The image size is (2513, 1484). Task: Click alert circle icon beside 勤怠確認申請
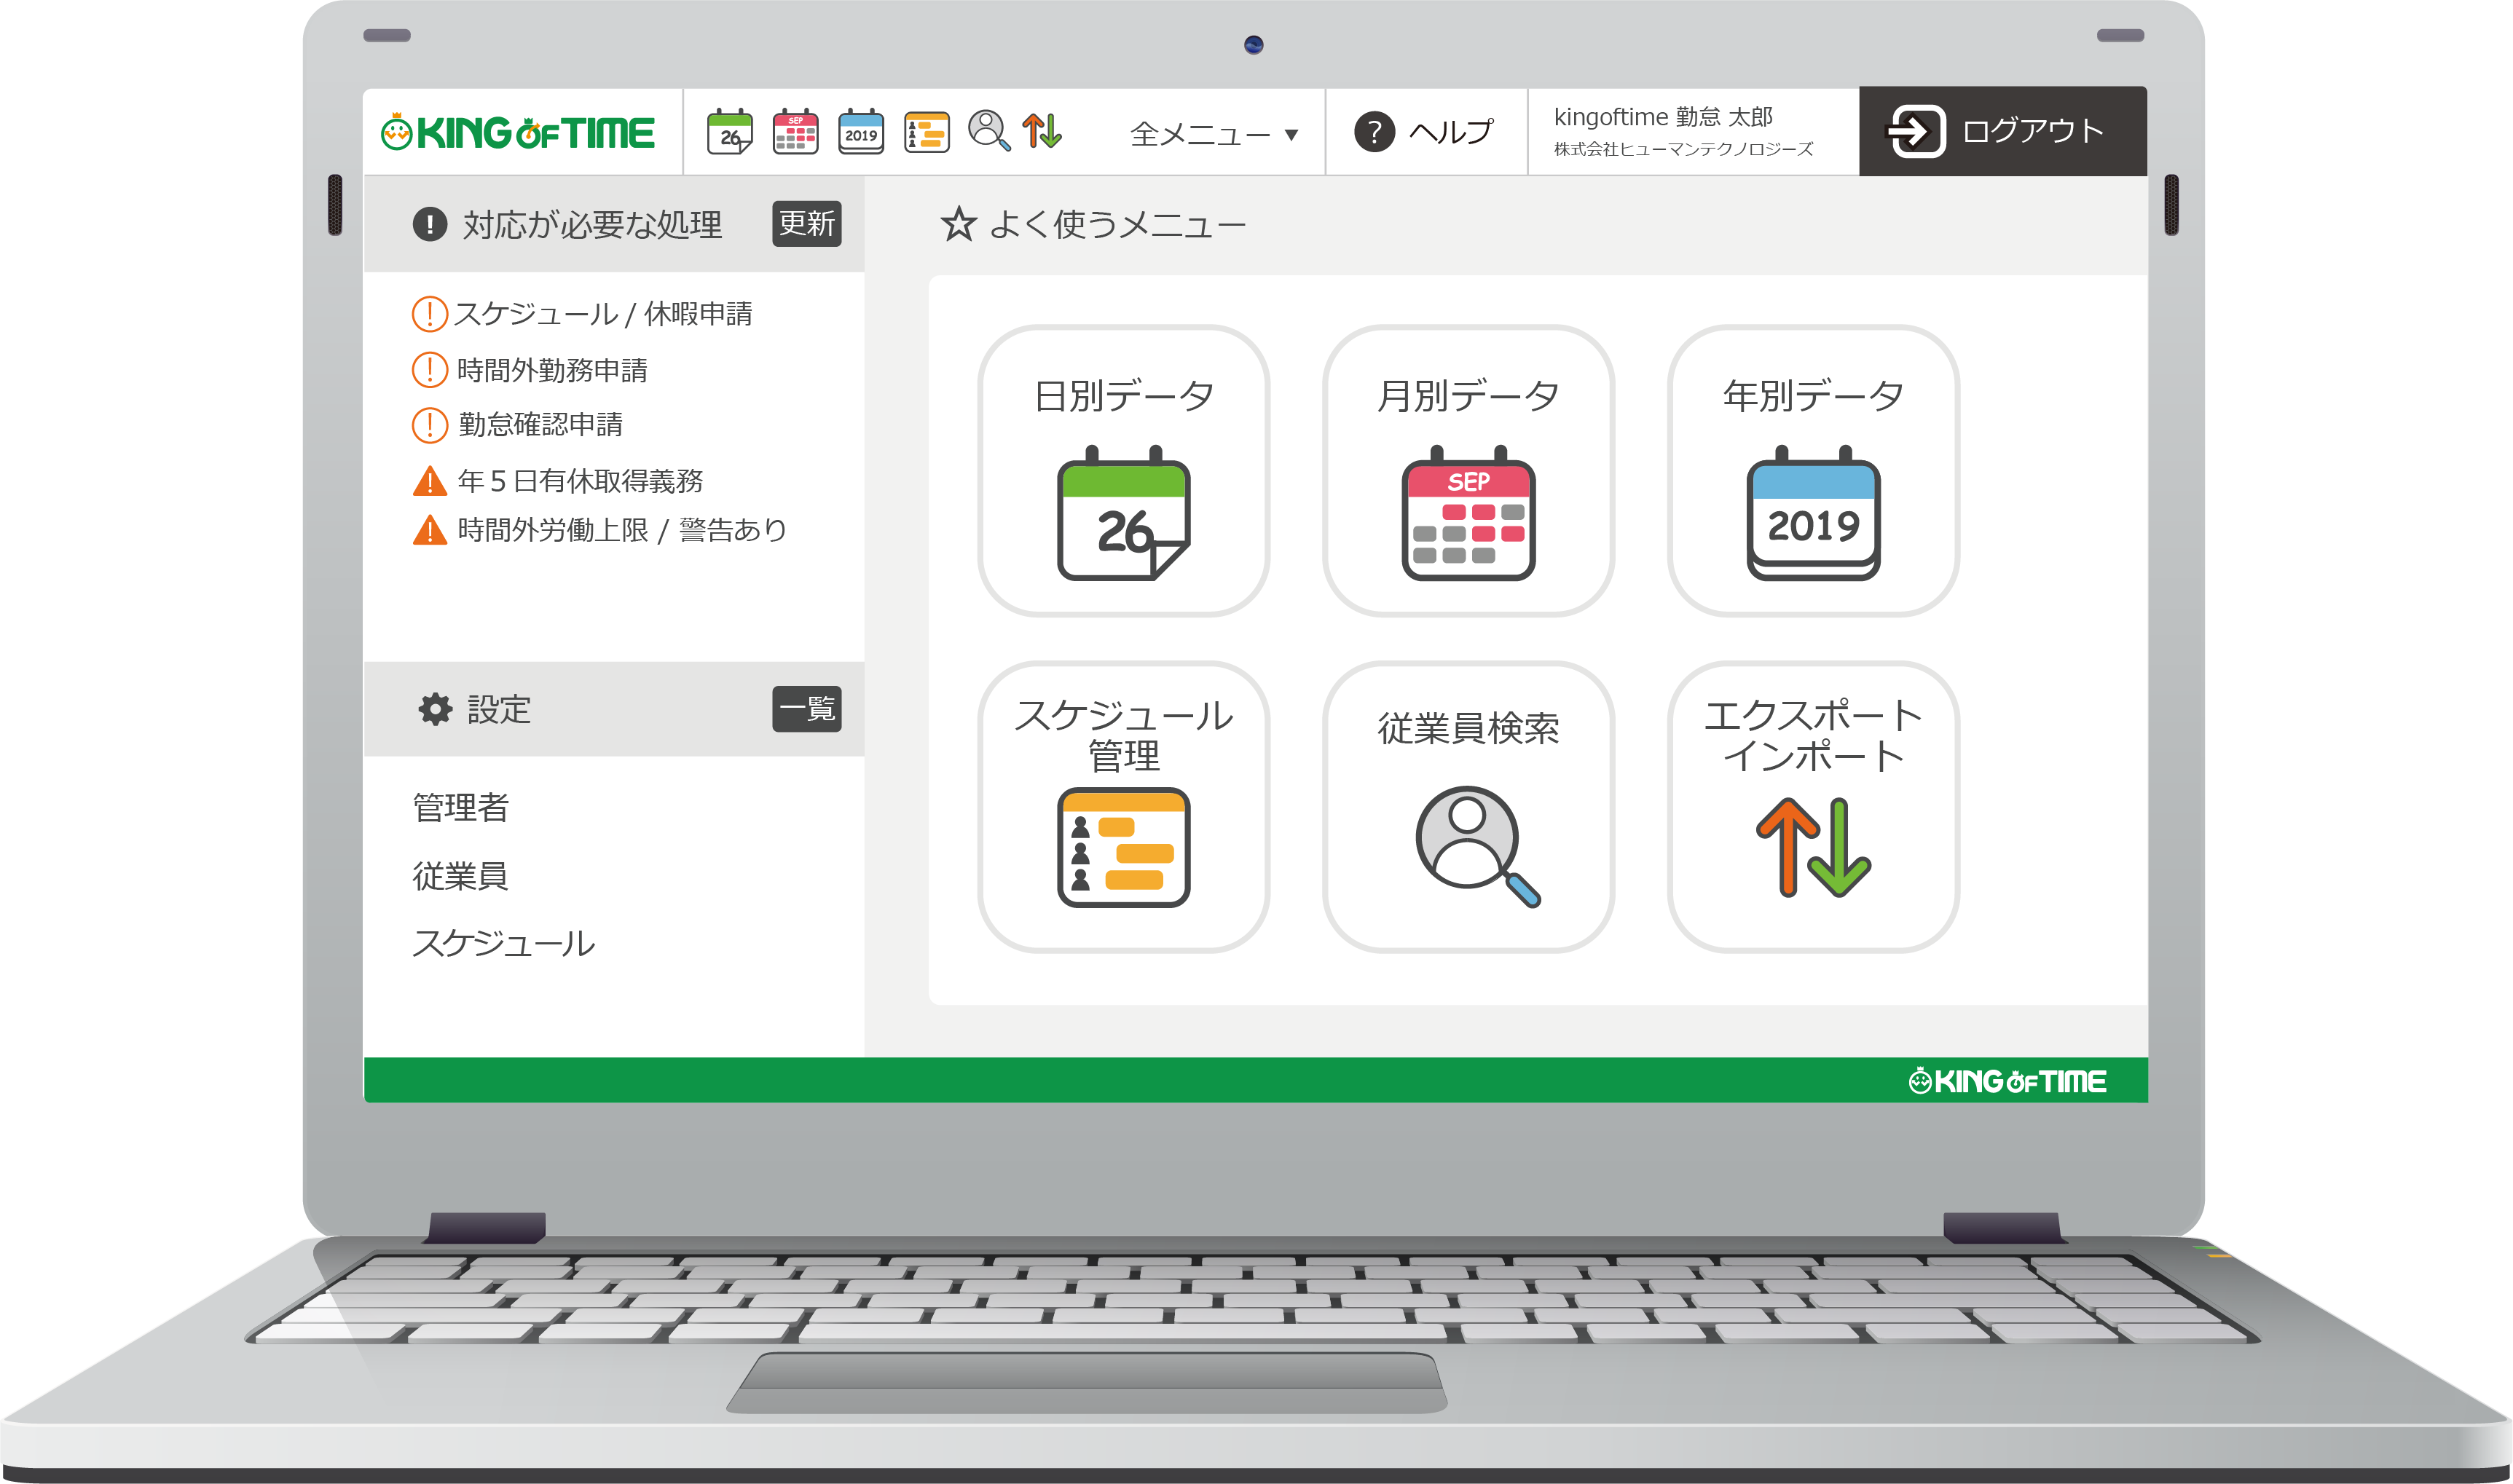[x=430, y=425]
